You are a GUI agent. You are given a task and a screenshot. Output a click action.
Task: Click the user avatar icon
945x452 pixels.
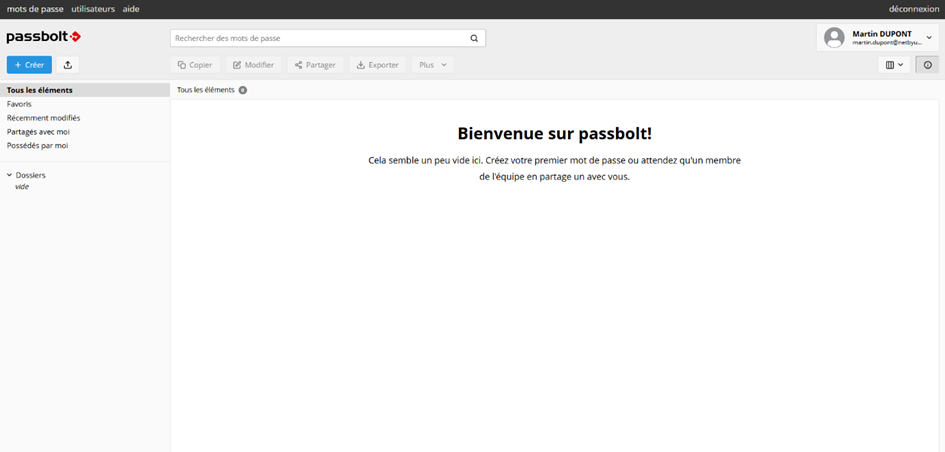834,38
